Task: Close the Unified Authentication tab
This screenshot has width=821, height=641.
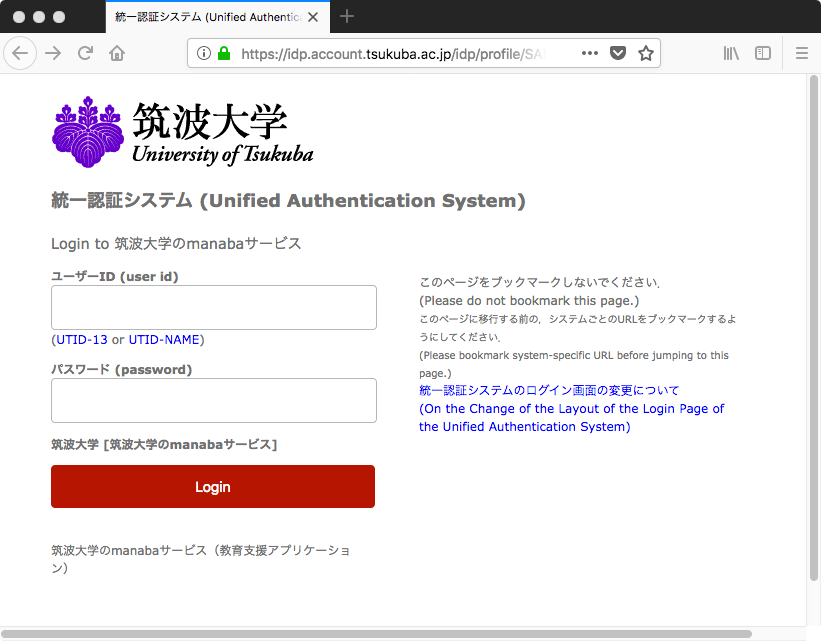Action: (313, 17)
